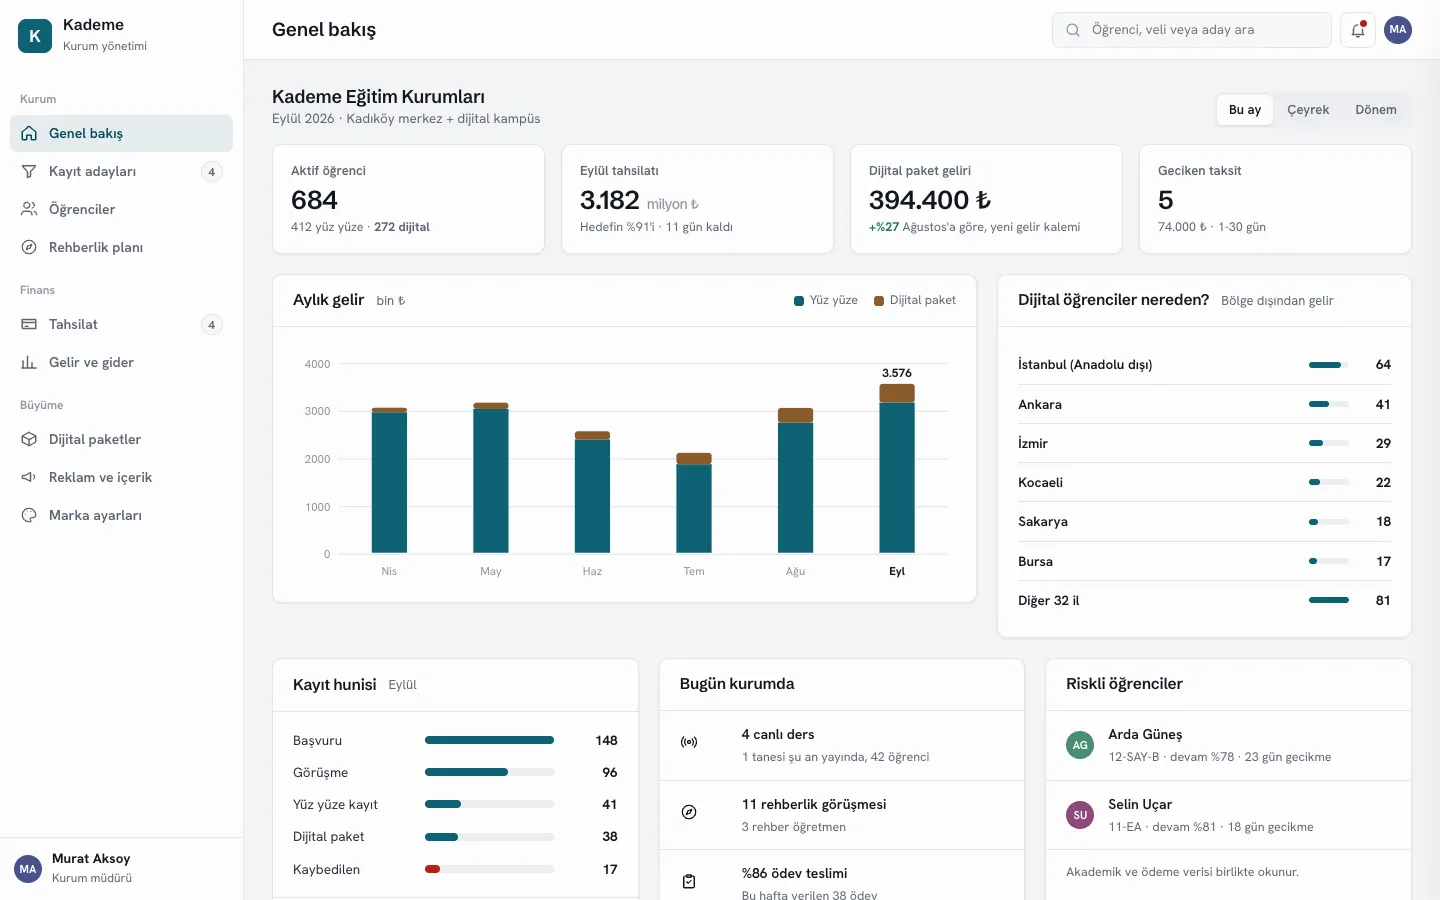Click the Eyl bar in Aylık gelir chart

click(897, 468)
